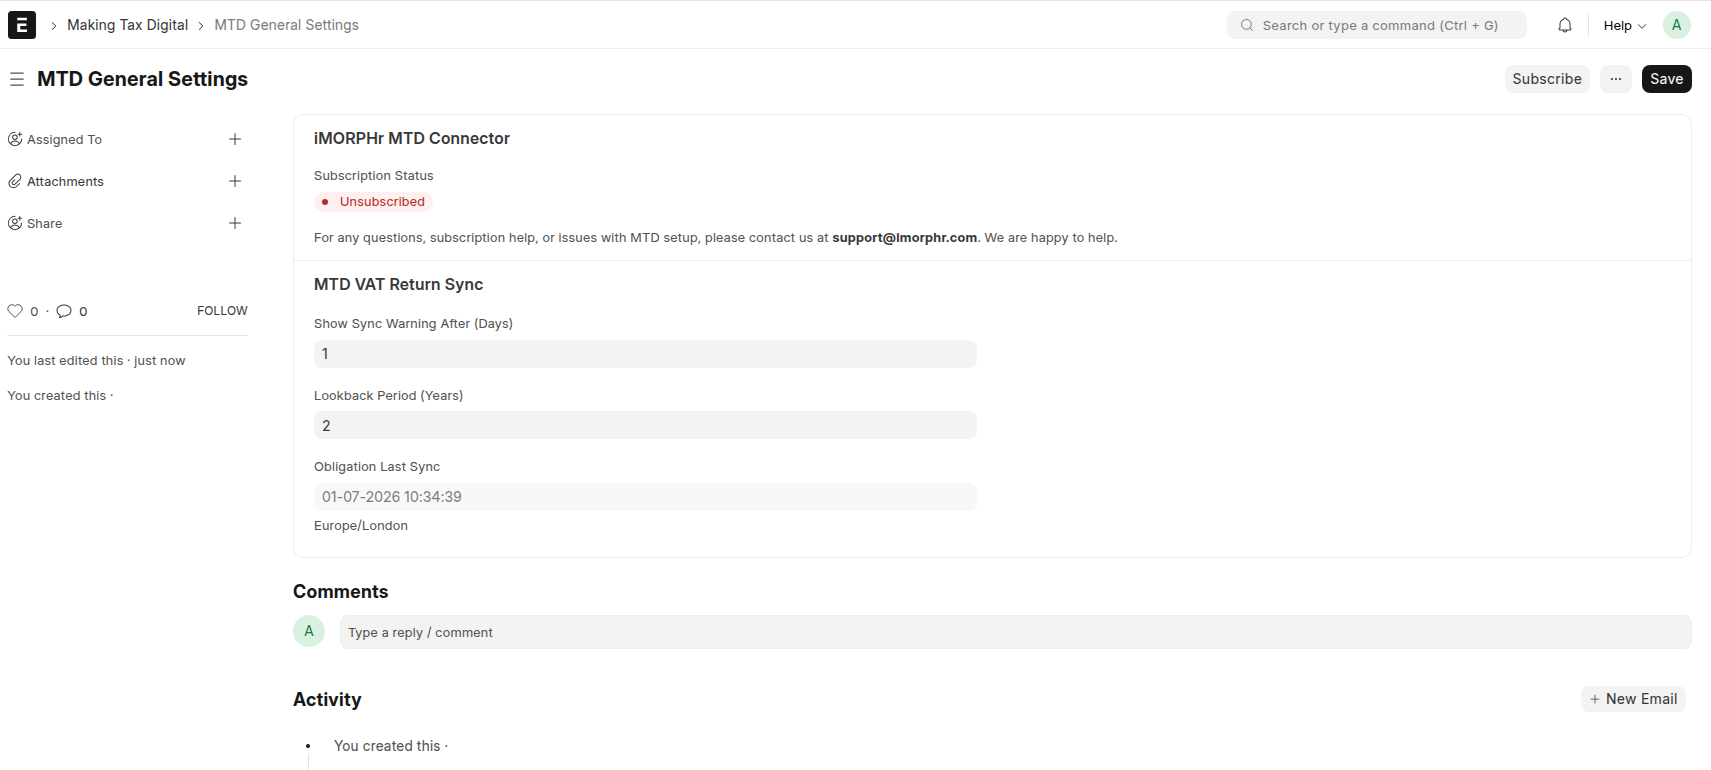Click the Obligation Last Sync datetime field
Image resolution: width=1711 pixels, height=770 pixels.
(x=645, y=497)
